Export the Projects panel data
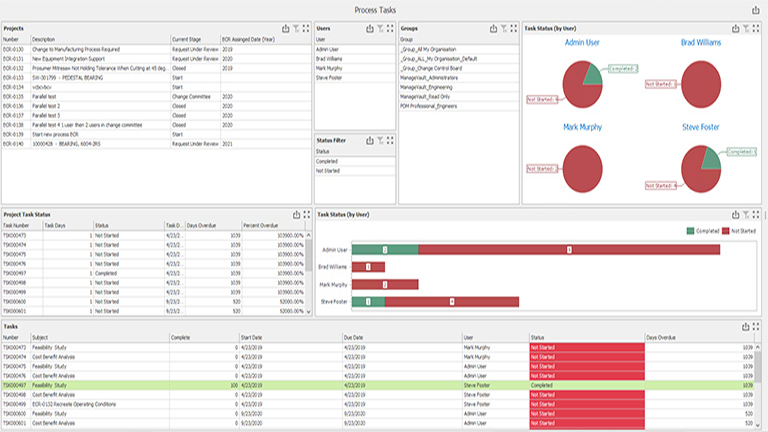The image size is (768, 432). pos(286,29)
